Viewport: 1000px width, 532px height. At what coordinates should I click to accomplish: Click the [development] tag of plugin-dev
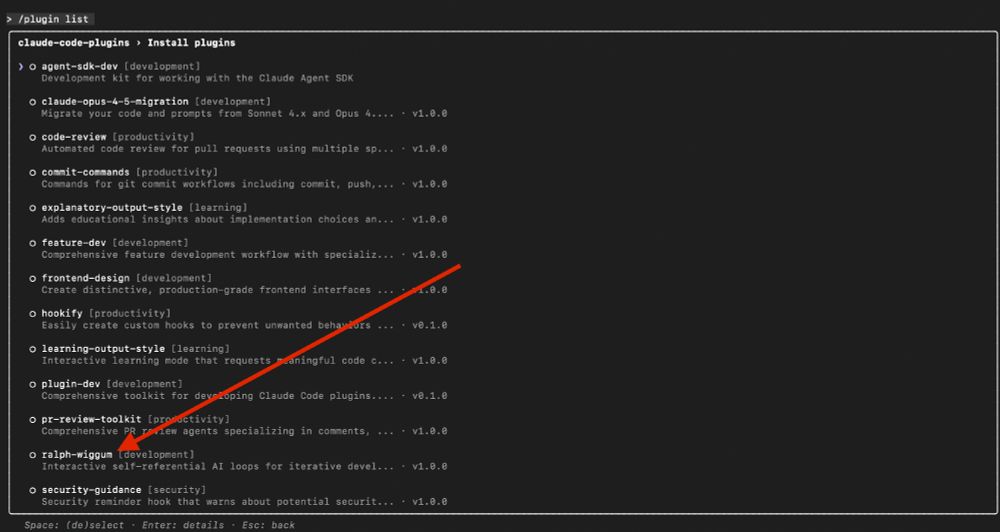(x=144, y=383)
